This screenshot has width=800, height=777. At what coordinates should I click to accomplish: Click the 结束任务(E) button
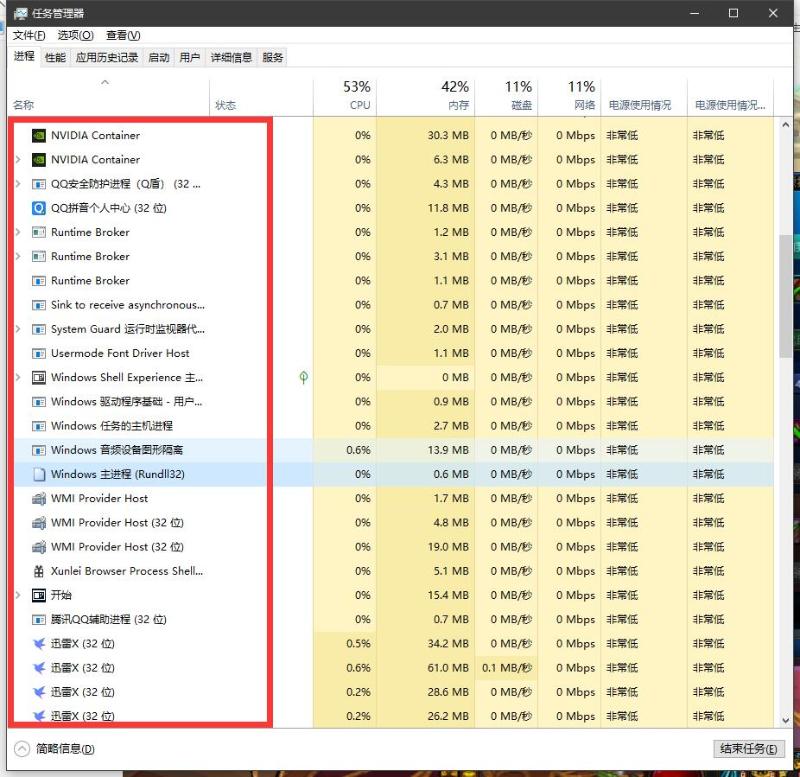tap(748, 749)
